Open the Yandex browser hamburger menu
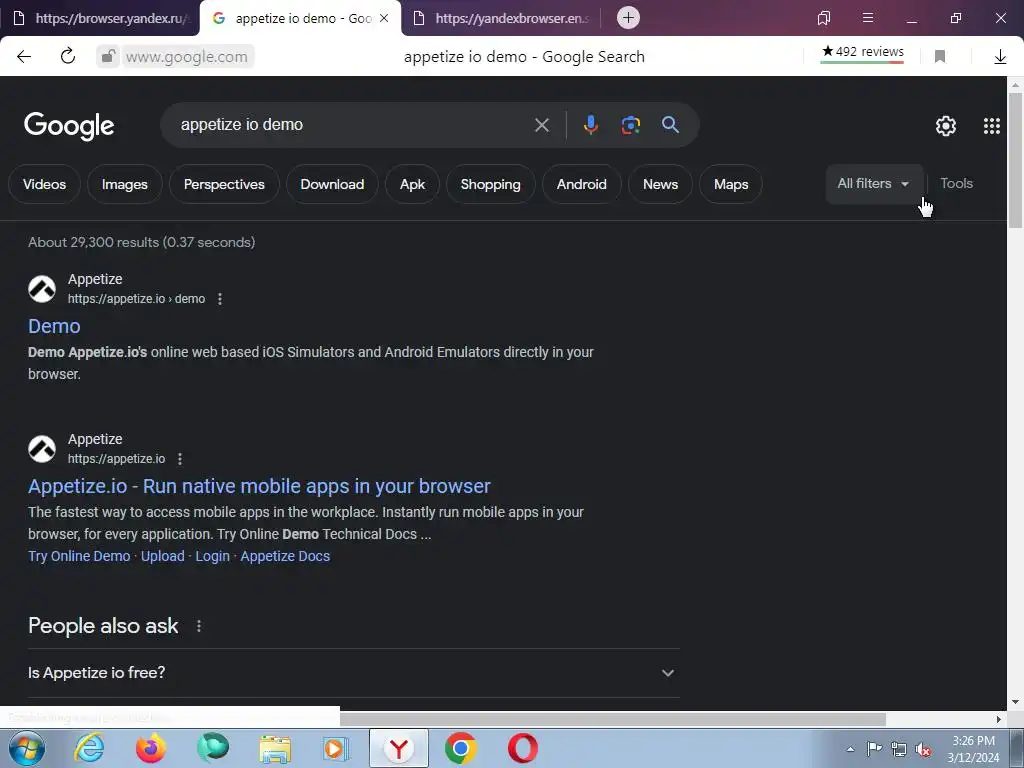This screenshot has height=768, width=1024. 868,18
